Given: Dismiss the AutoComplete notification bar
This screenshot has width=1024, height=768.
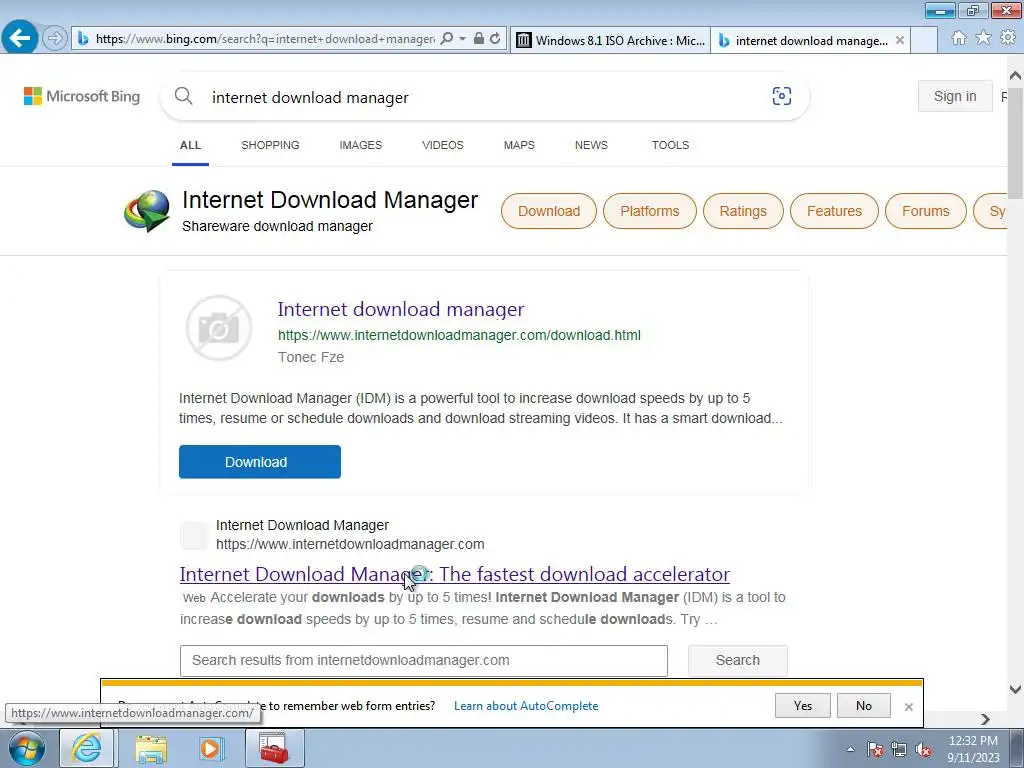Looking at the screenshot, I should click(x=908, y=707).
